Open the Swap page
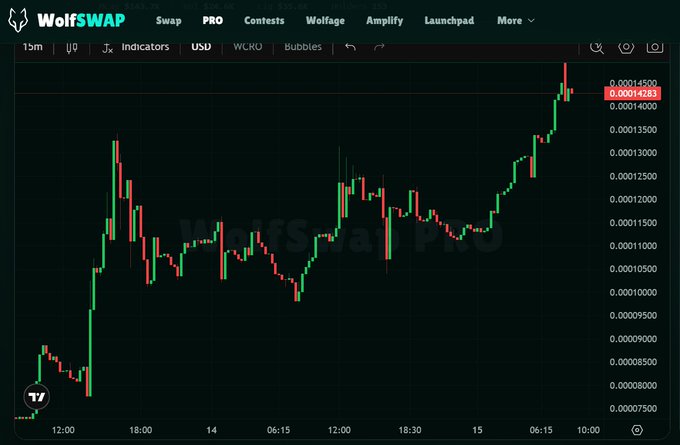Screen dimensions: 680x445 (x=169, y=20)
